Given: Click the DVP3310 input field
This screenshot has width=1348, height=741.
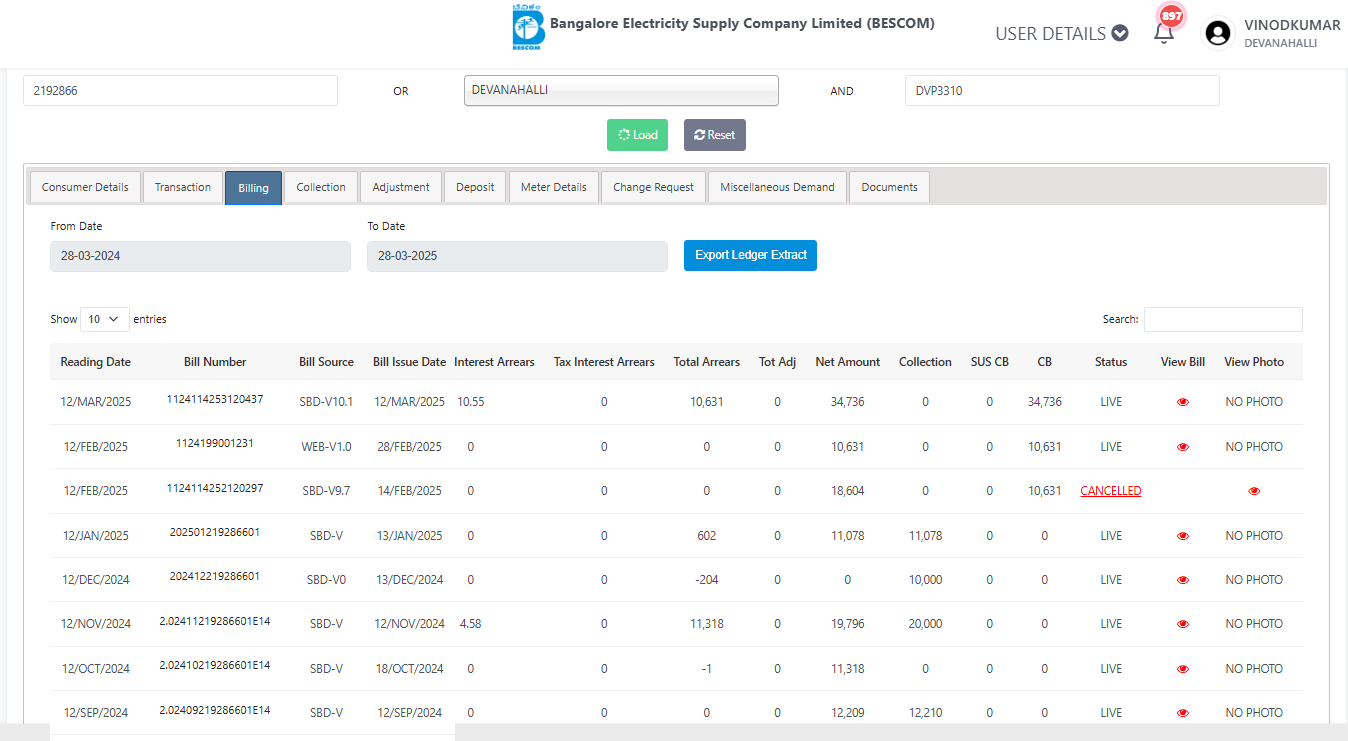Looking at the screenshot, I should [x=1062, y=90].
